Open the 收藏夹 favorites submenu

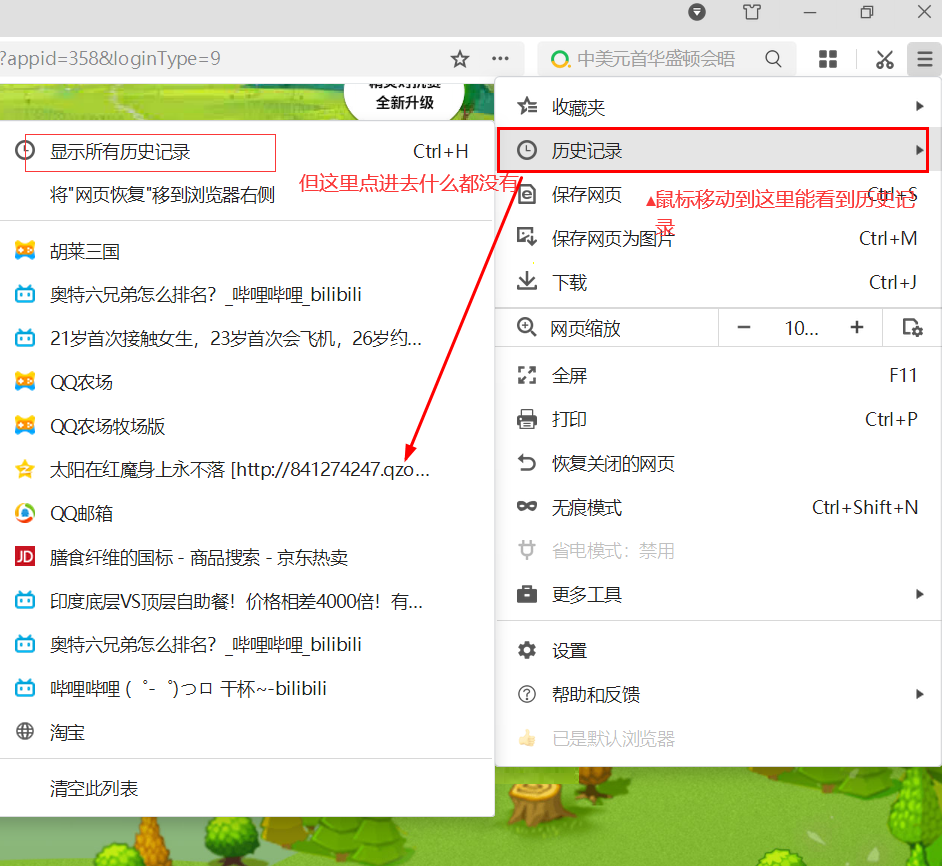click(719, 107)
